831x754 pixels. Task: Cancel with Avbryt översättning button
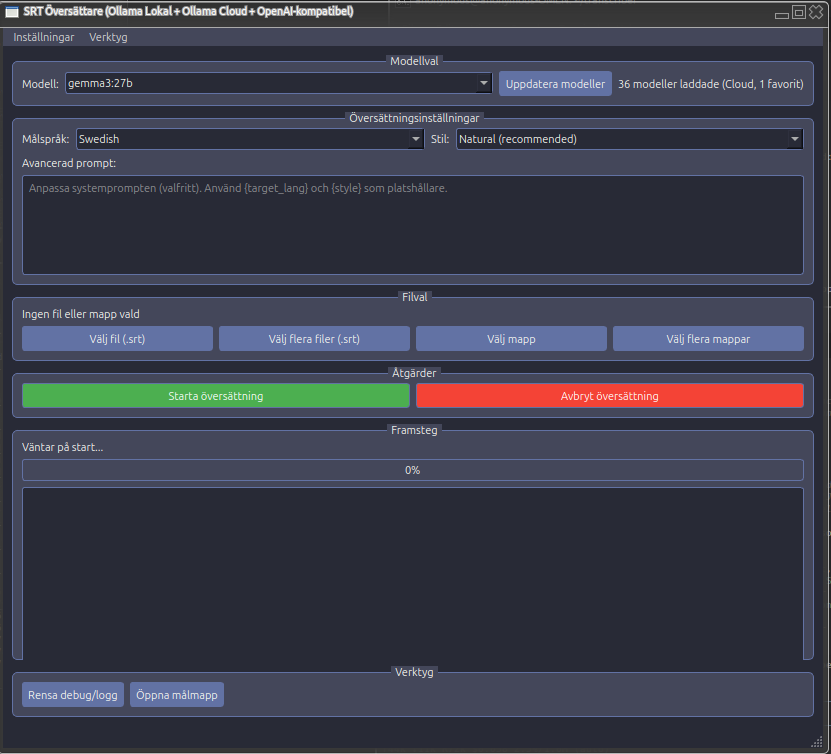coord(609,396)
